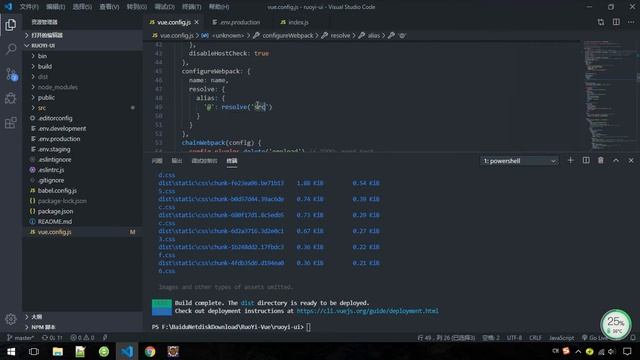The image size is (640, 360).
Task: Change CRLF line ending in status bar
Action: click(x=535, y=338)
